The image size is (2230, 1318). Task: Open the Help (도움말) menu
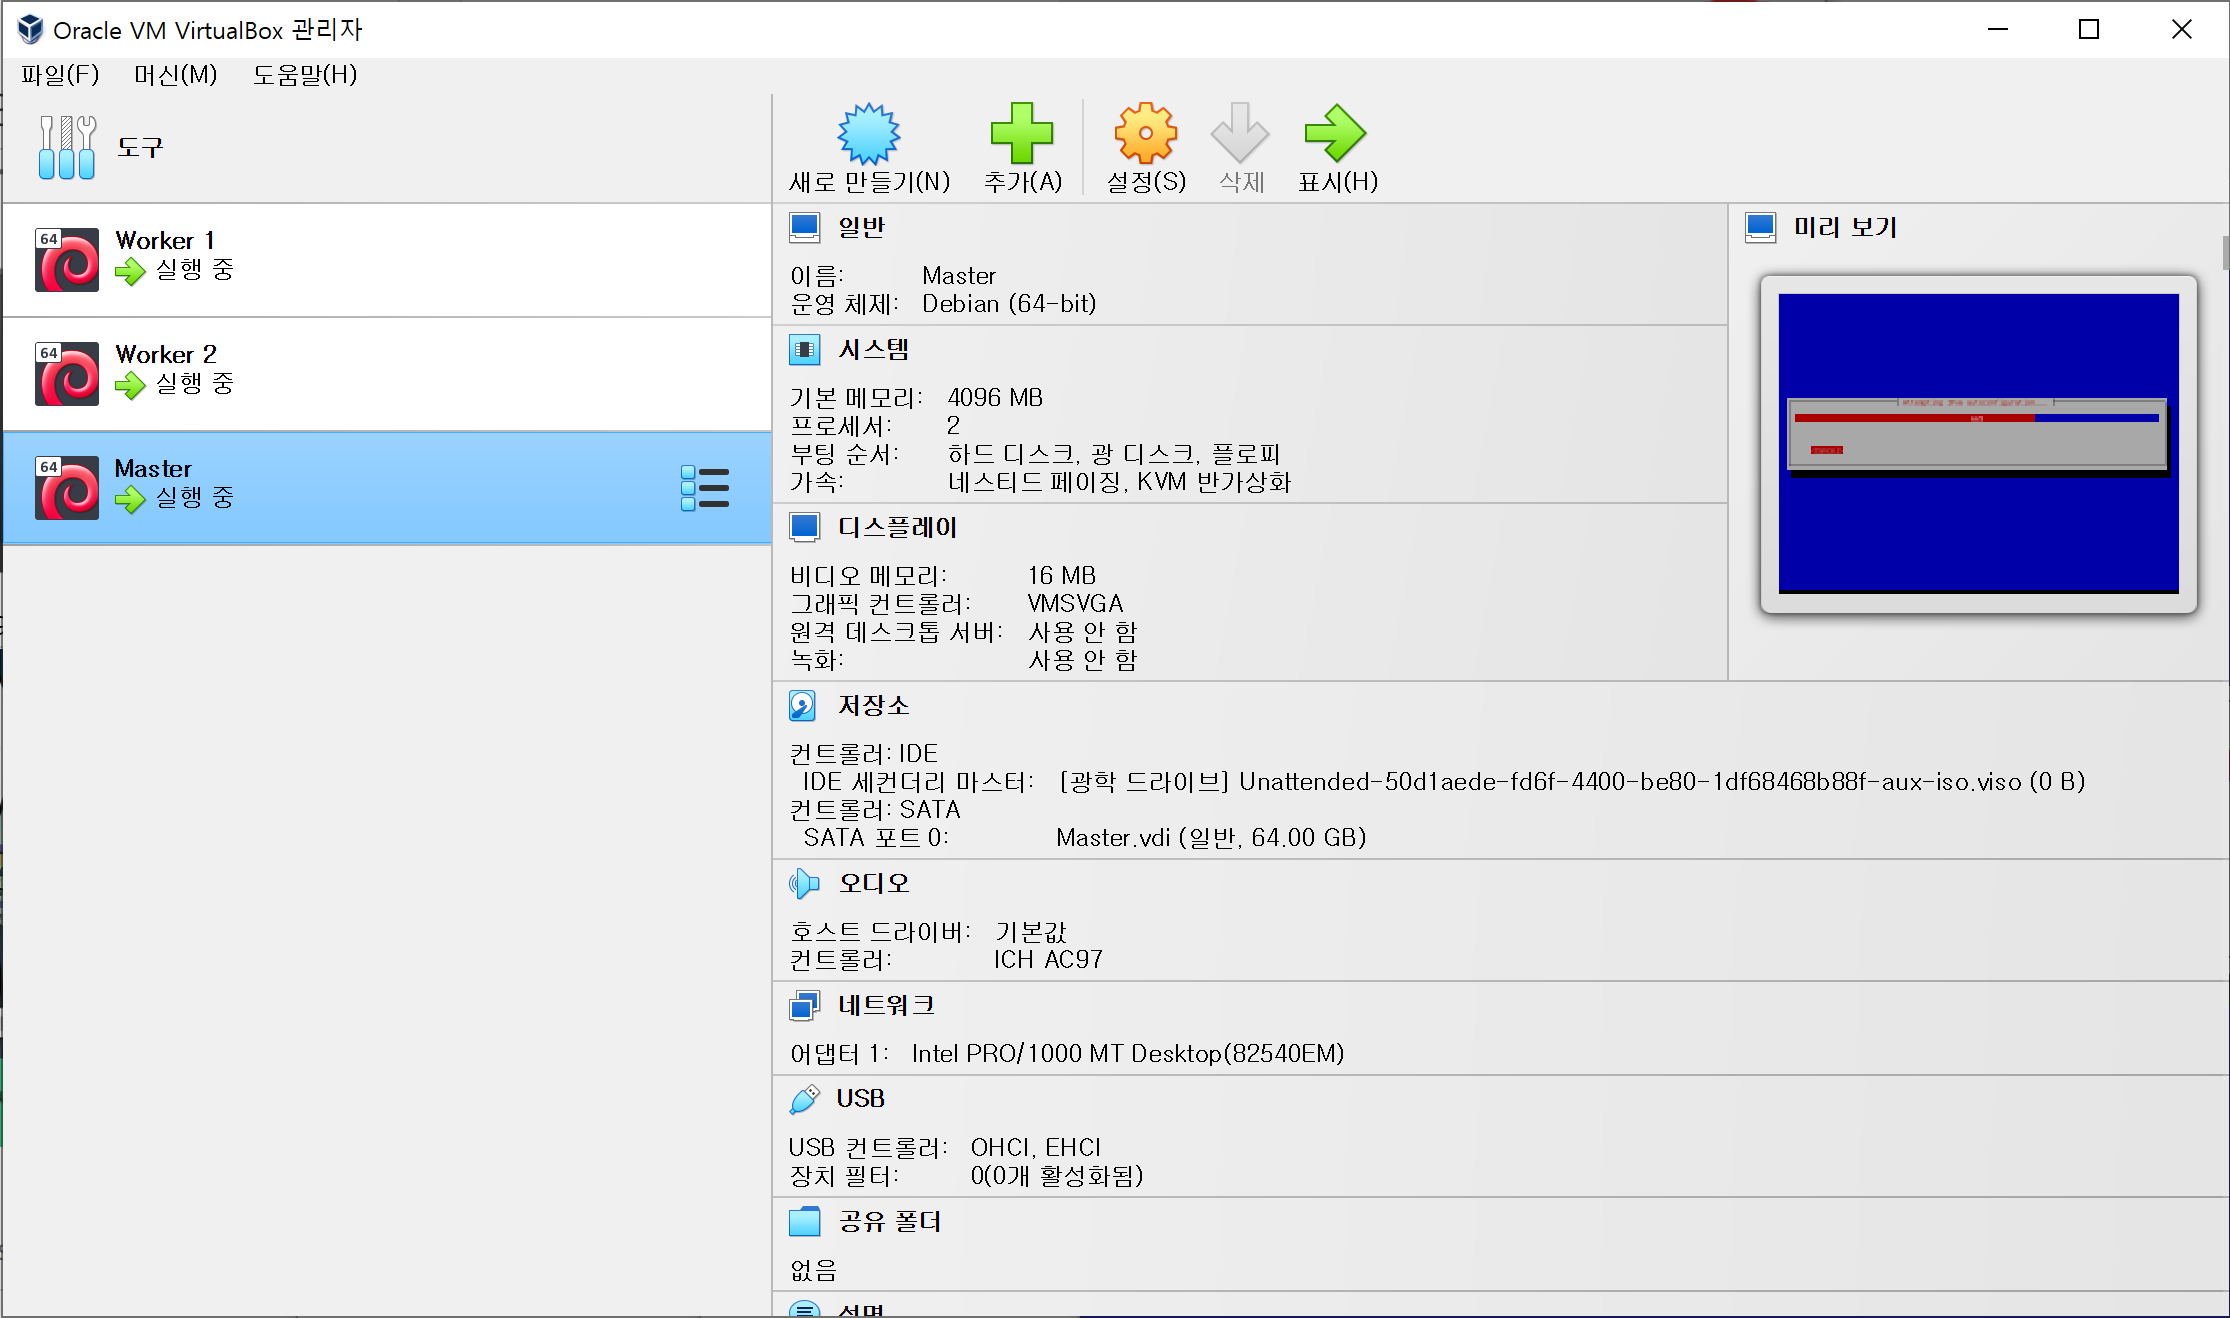click(x=305, y=75)
